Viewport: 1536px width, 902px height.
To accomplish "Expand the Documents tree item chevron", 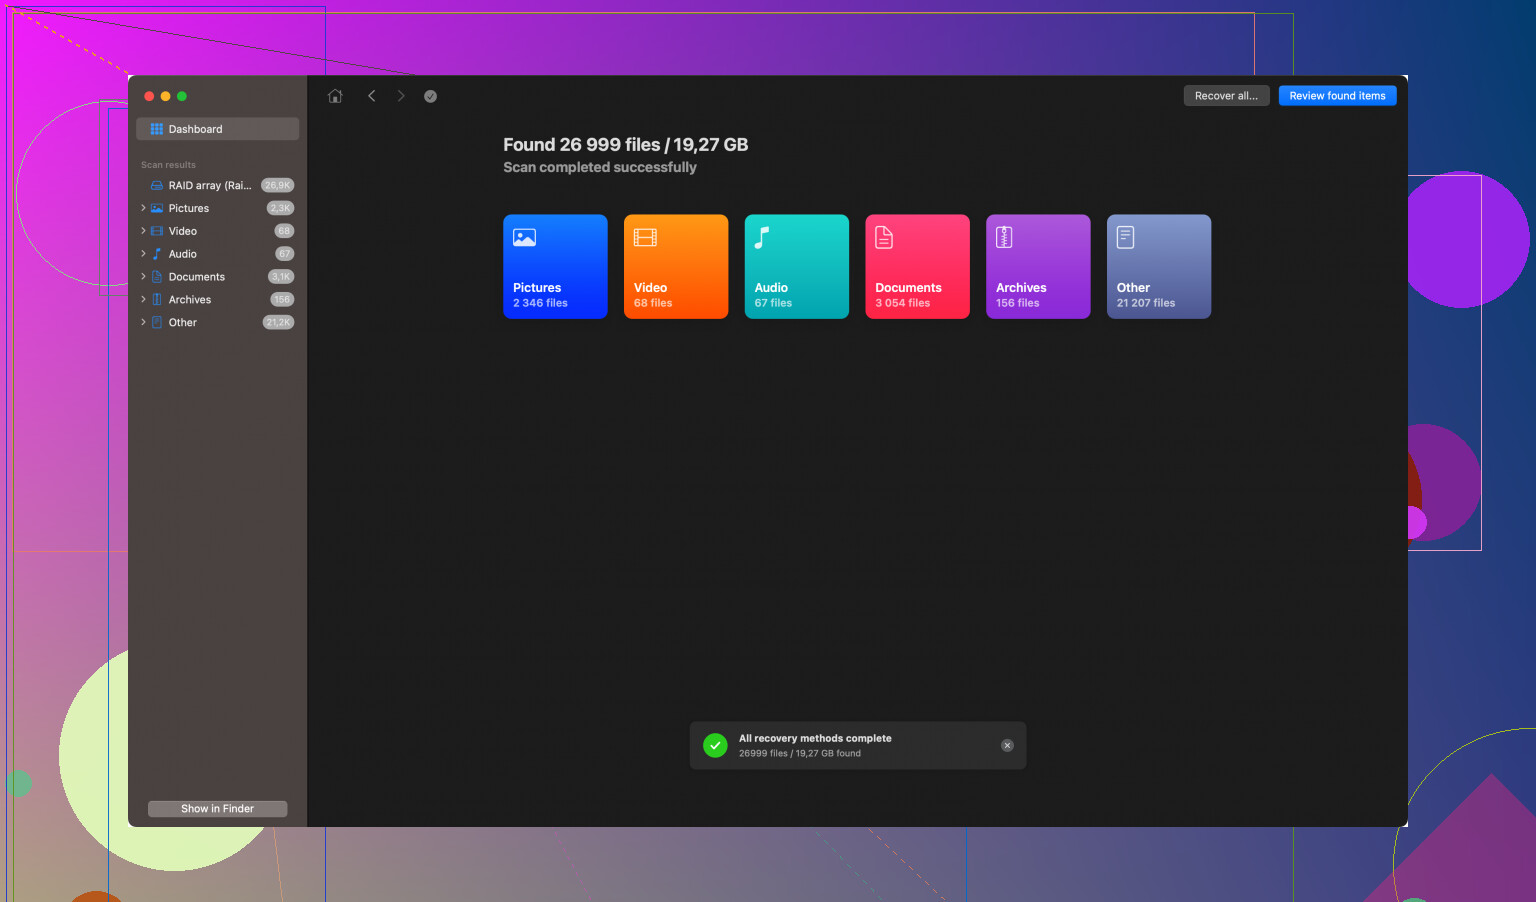I will click(143, 277).
